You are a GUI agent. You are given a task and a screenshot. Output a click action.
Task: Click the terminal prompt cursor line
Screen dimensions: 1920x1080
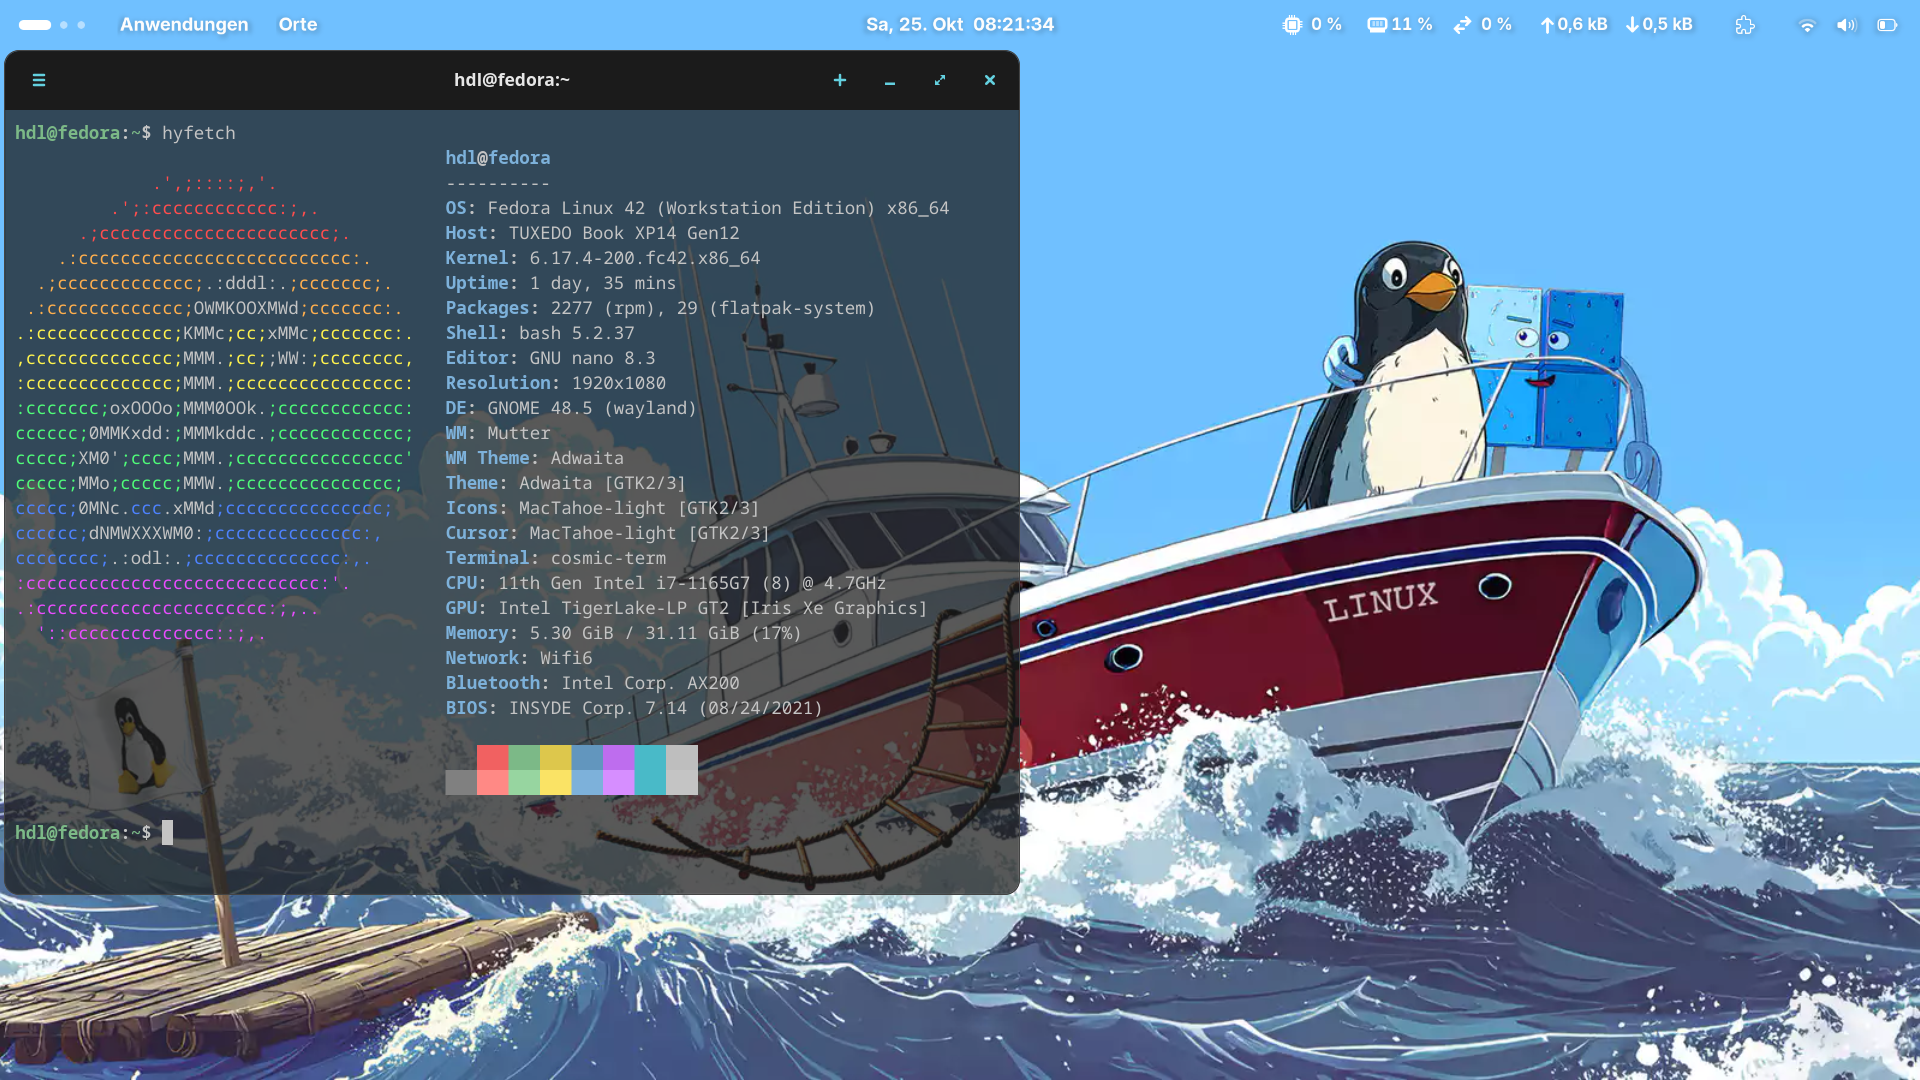pyautogui.click(x=167, y=832)
